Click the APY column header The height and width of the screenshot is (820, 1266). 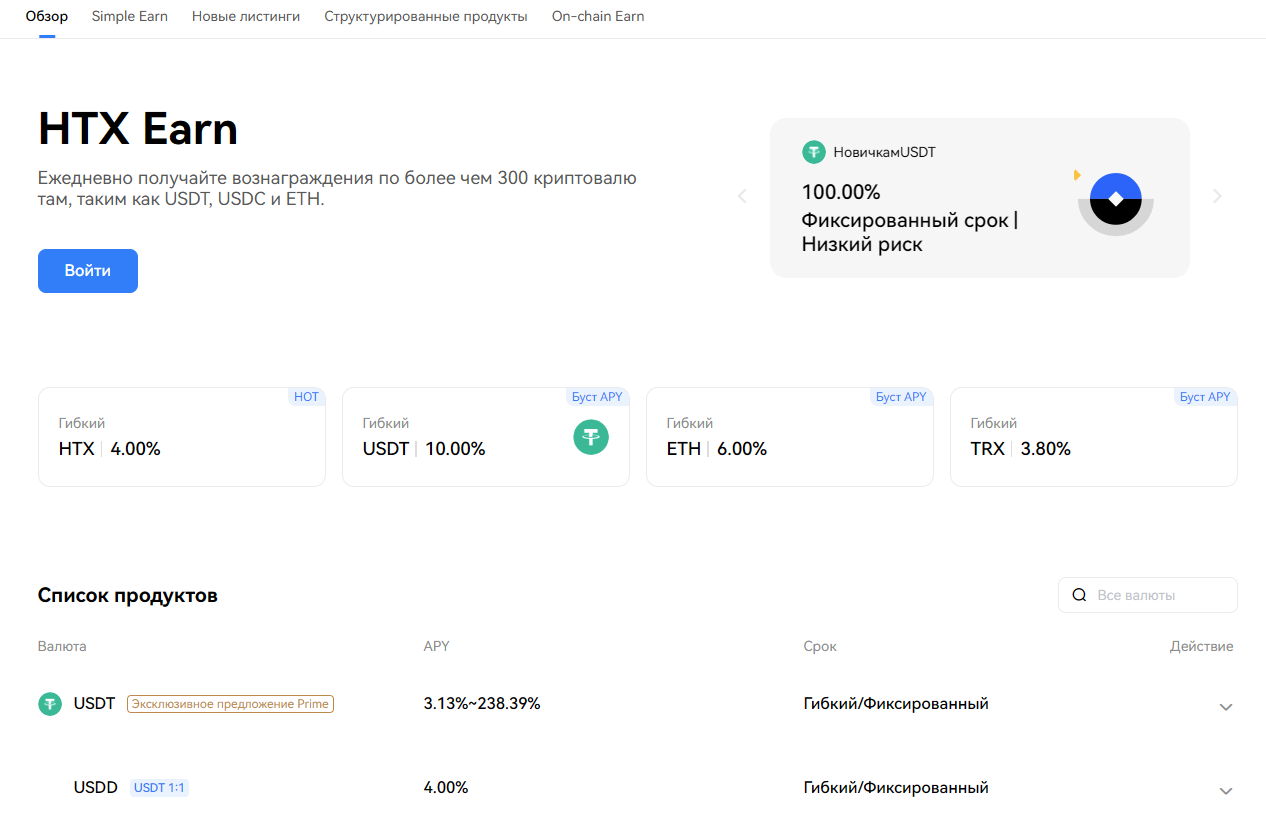tap(437, 646)
